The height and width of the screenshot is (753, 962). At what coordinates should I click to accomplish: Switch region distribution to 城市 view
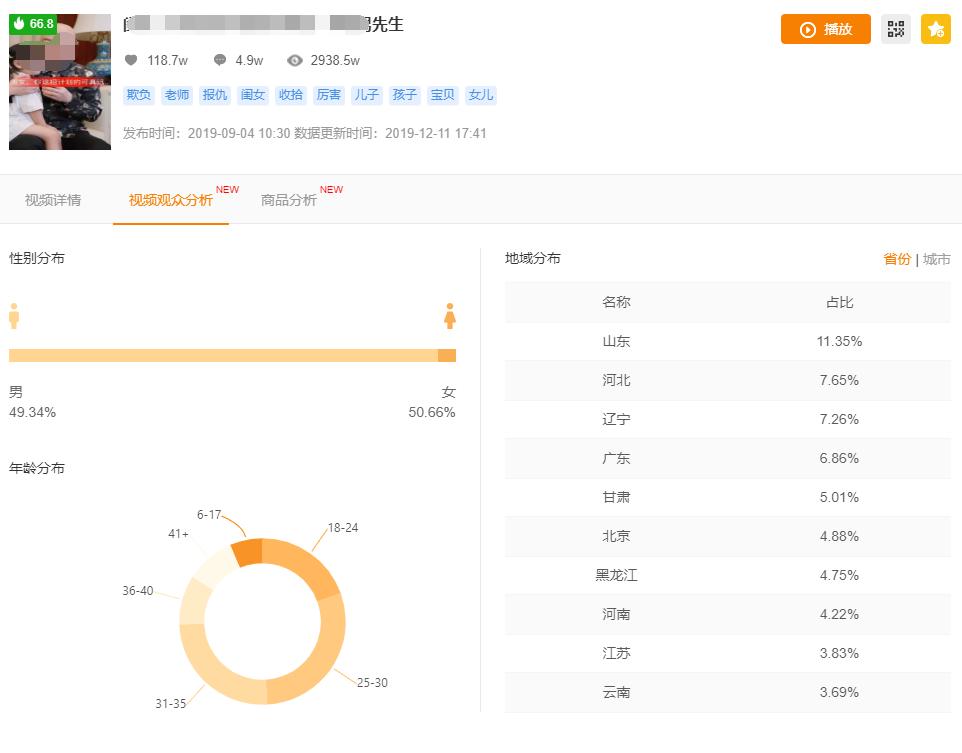click(x=937, y=258)
